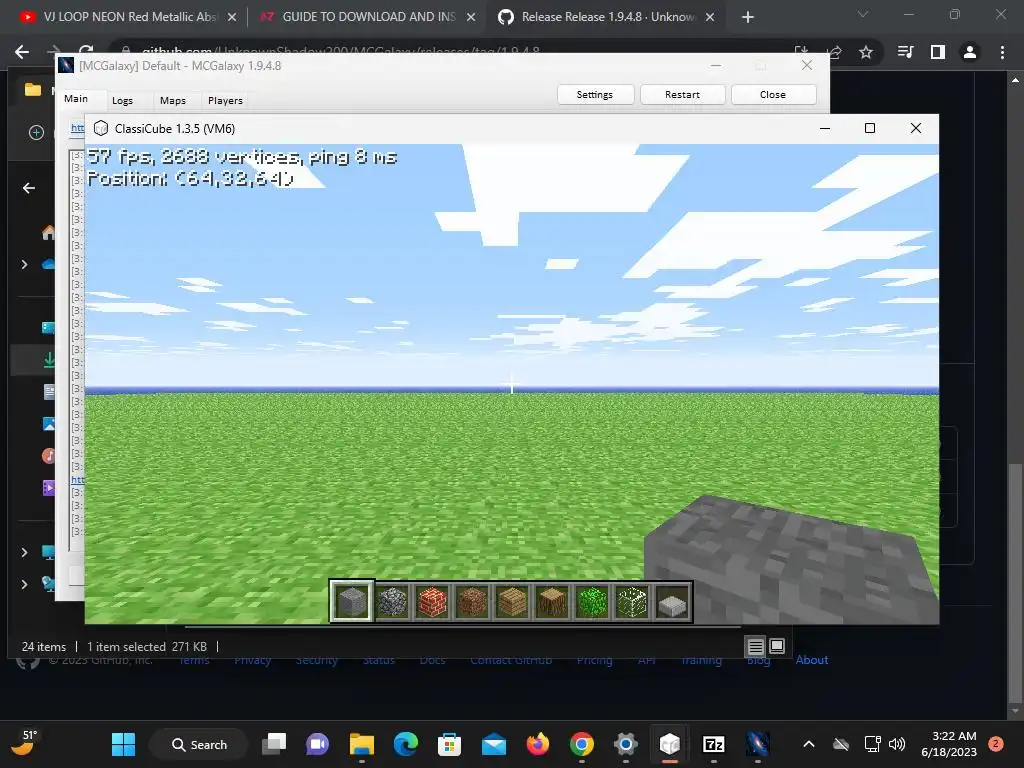Select the green leaves block in hotbar
This screenshot has height=768, width=1024.
(592, 601)
